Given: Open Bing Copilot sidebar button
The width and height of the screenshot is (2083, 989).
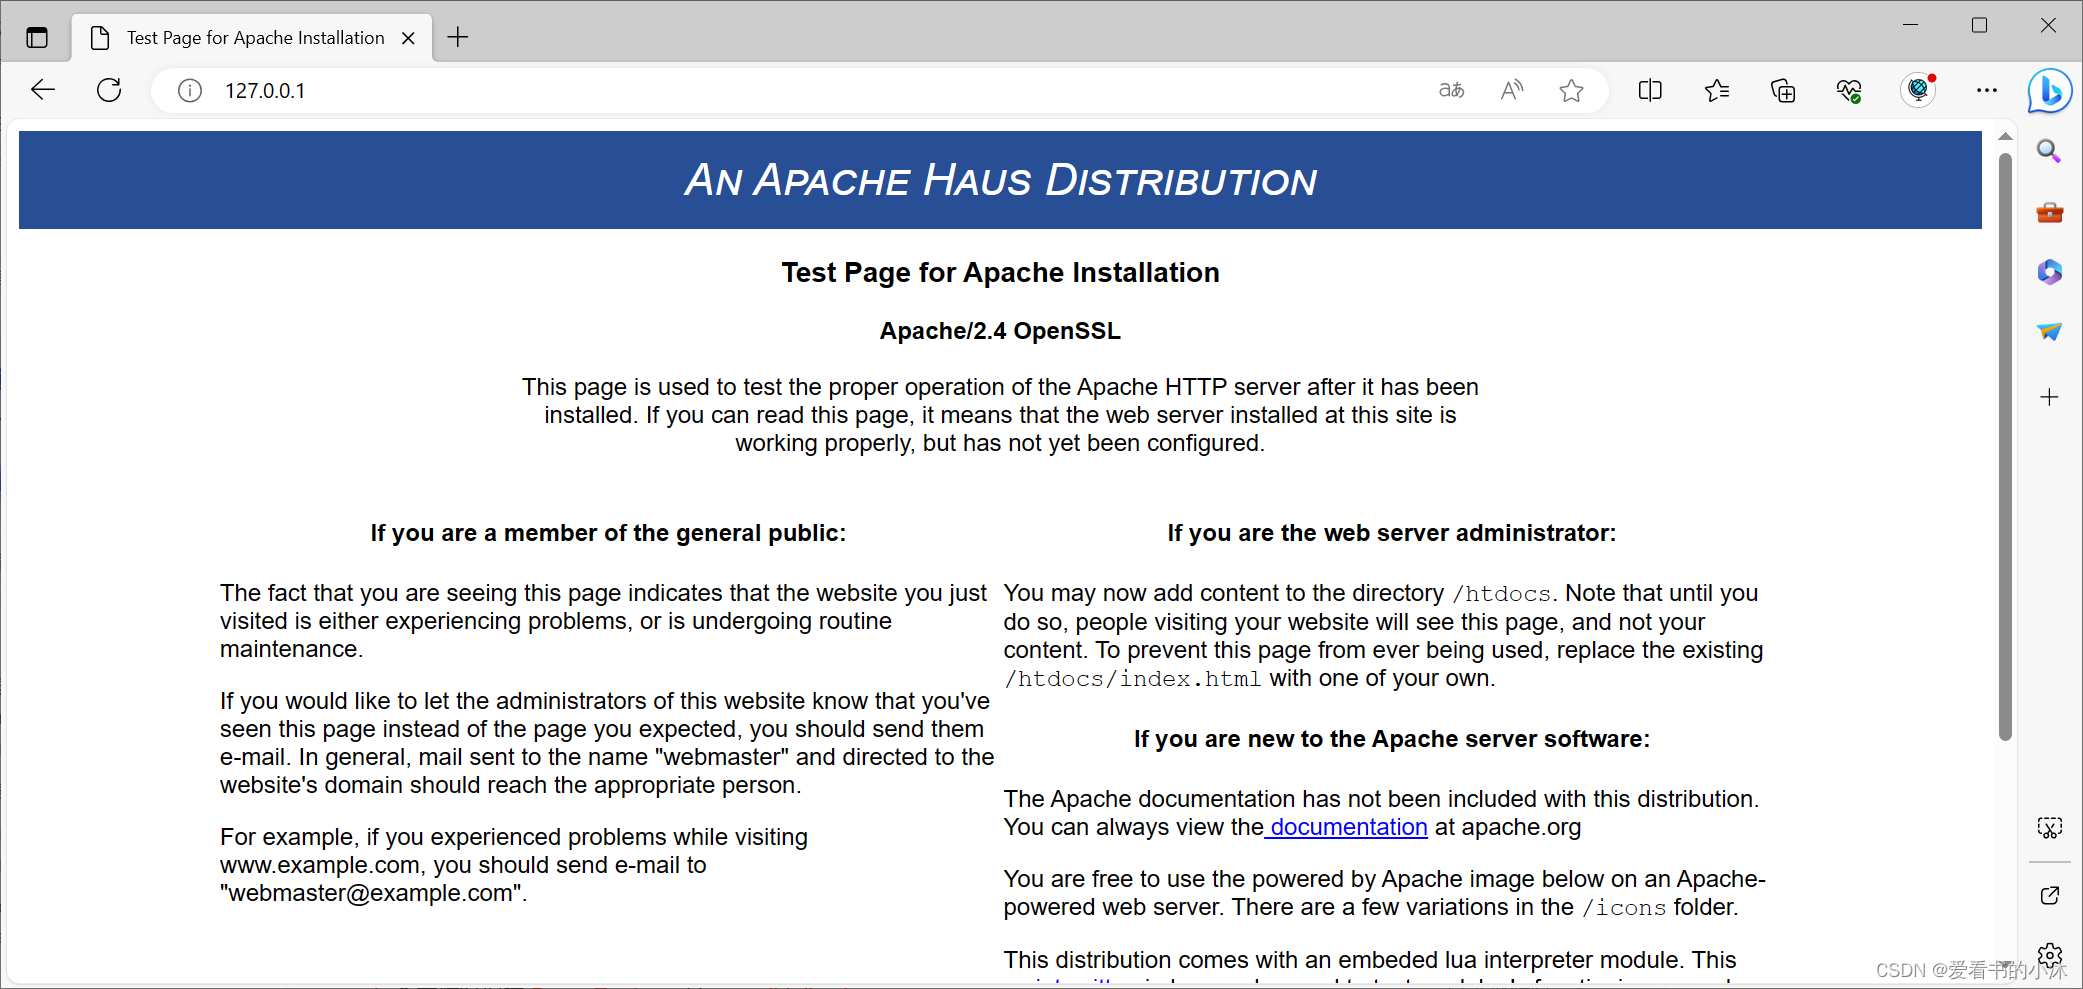Looking at the screenshot, I should [2050, 91].
